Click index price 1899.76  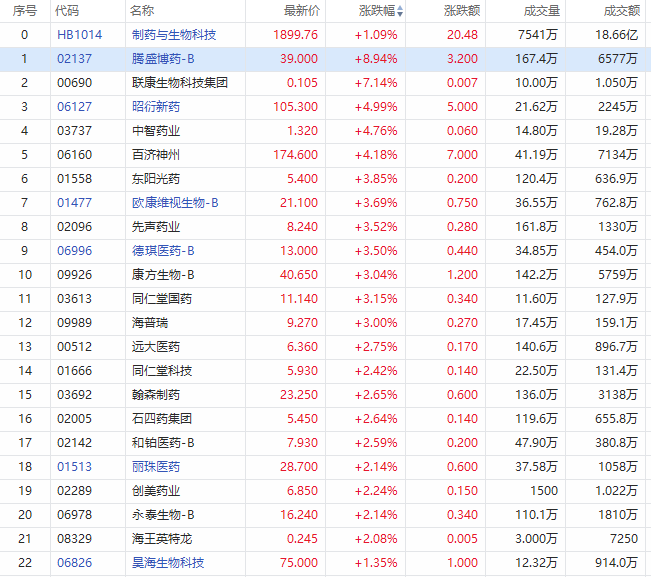295,35
